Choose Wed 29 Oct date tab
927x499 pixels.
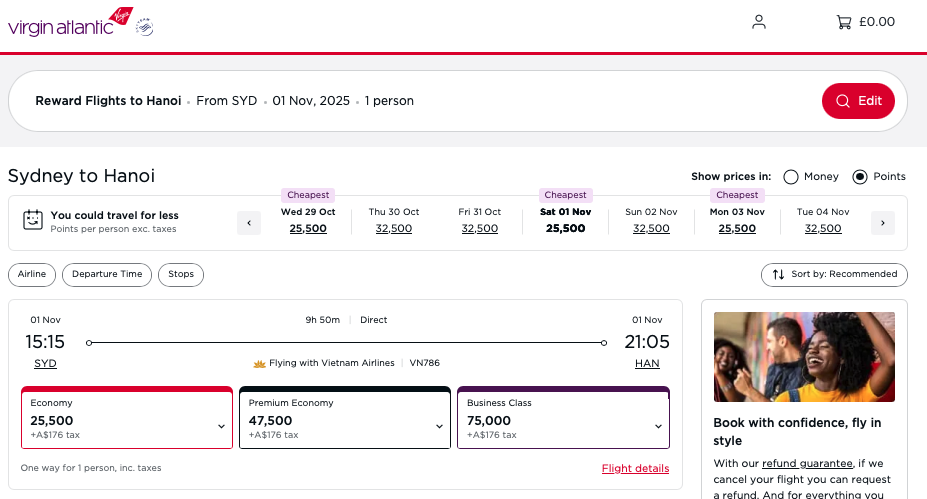pos(308,220)
